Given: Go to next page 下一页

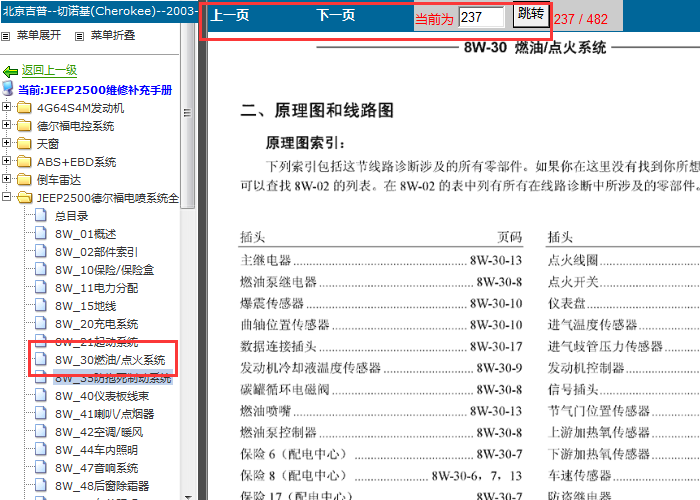Looking at the screenshot, I should [x=336, y=16].
